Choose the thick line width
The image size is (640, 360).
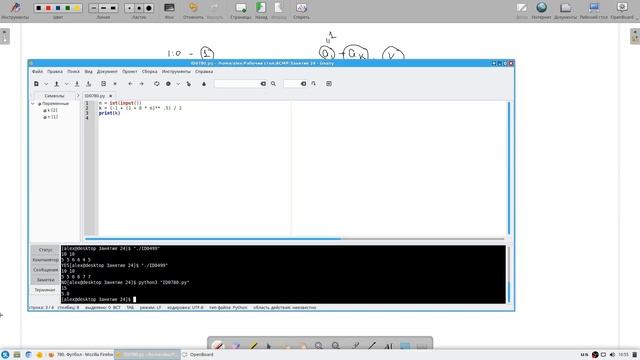[113, 8]
